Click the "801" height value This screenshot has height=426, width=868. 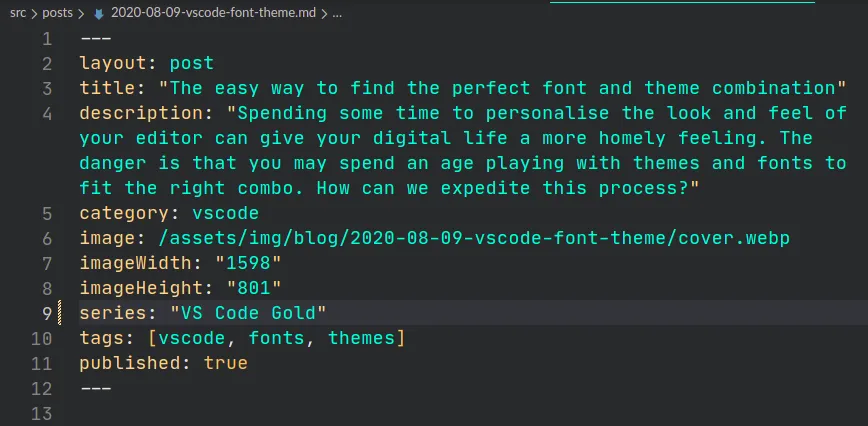254,288
